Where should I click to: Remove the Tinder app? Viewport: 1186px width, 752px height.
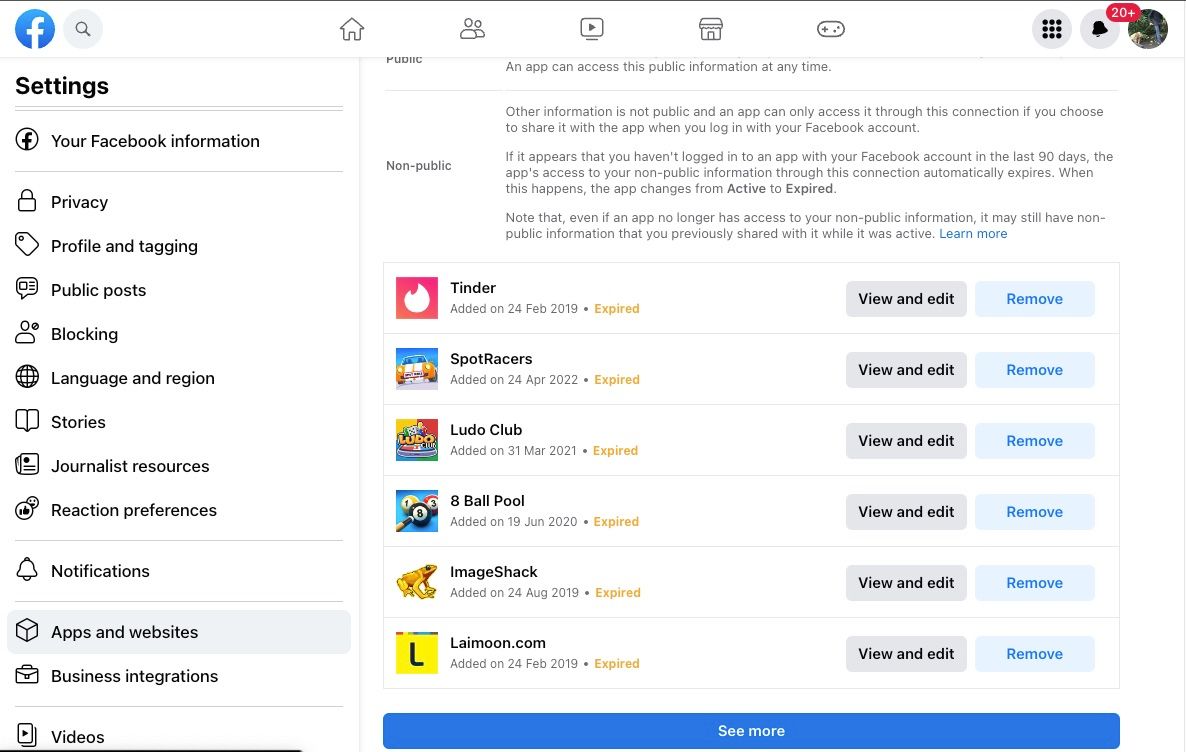click(x=1034, y=298)
